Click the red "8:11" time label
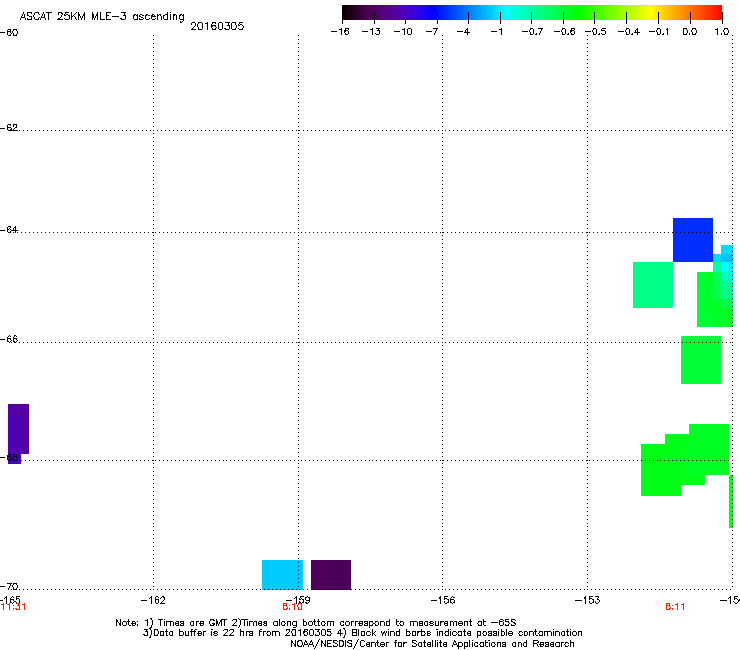The width and height of the screenshot is (740, 650). coord(675,607)
